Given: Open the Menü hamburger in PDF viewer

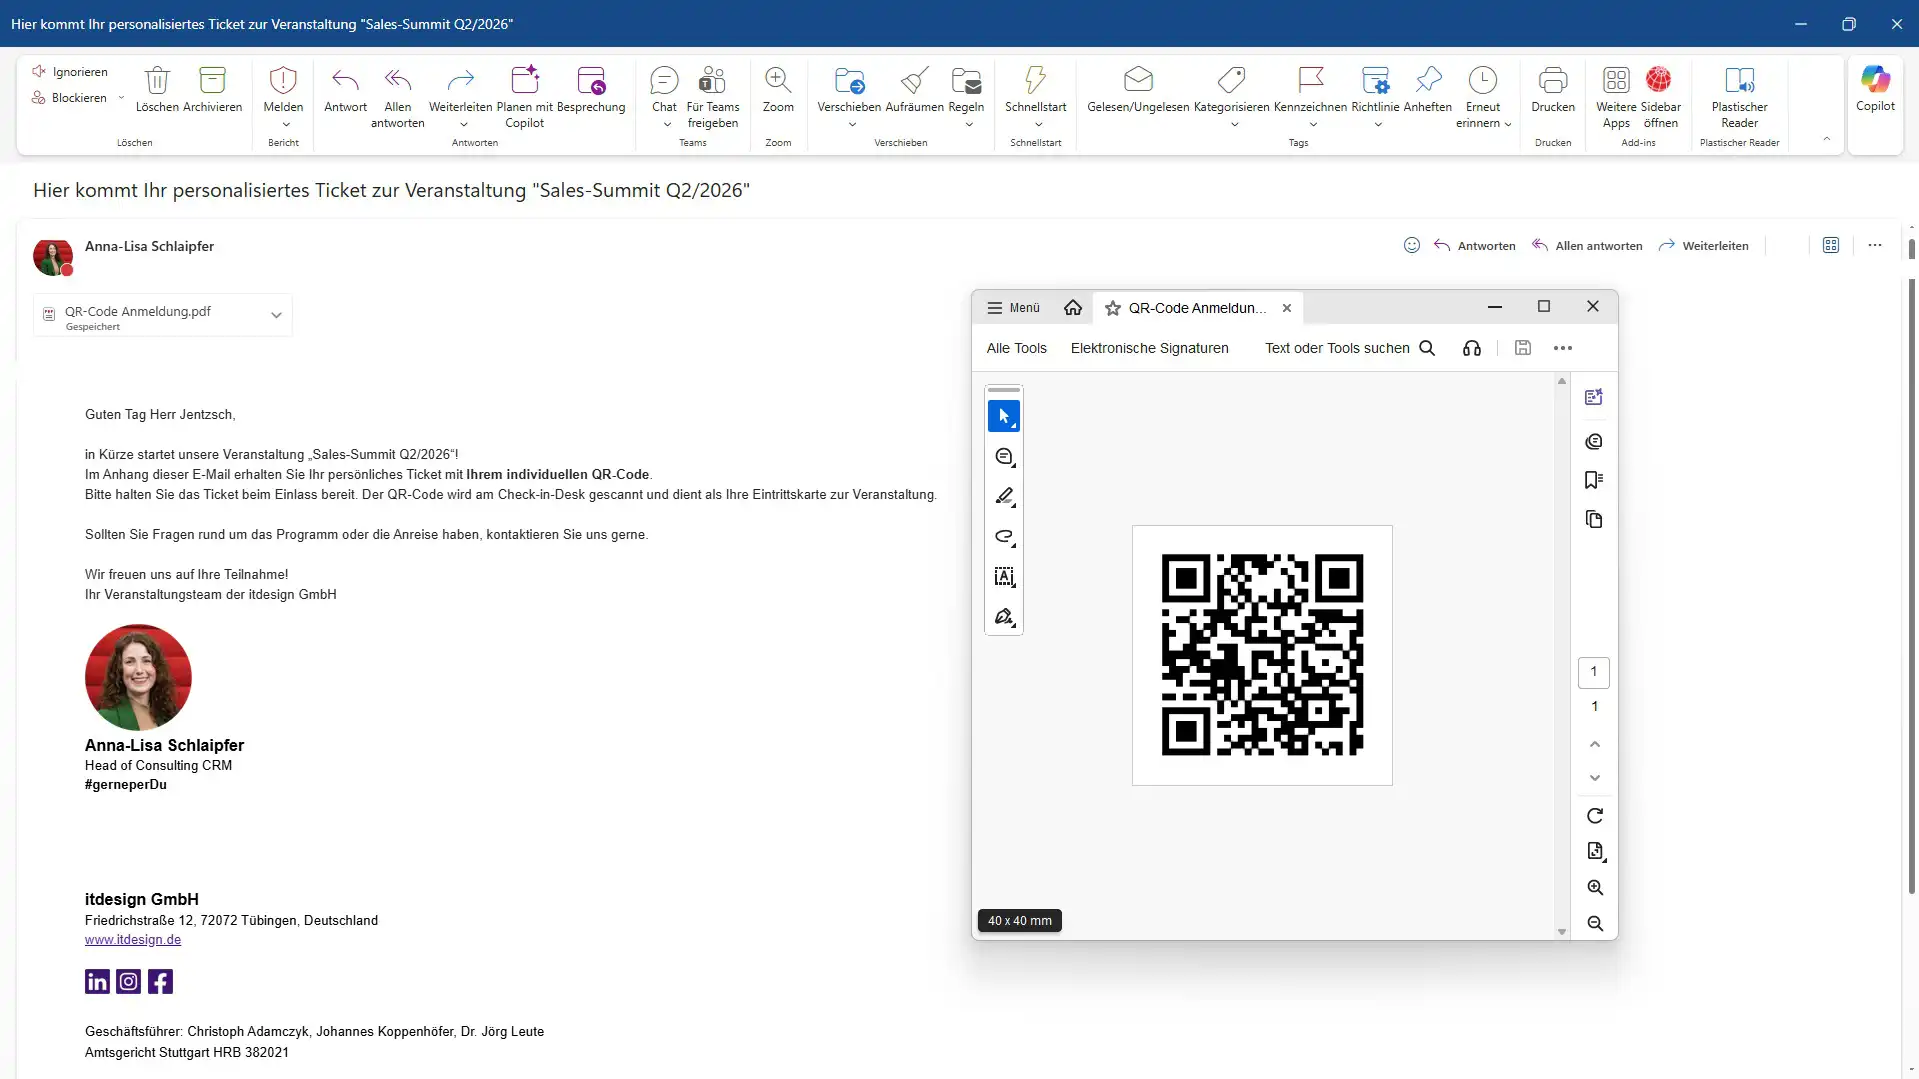Looking at the screenshot, I should click(x=1013, y=308).
